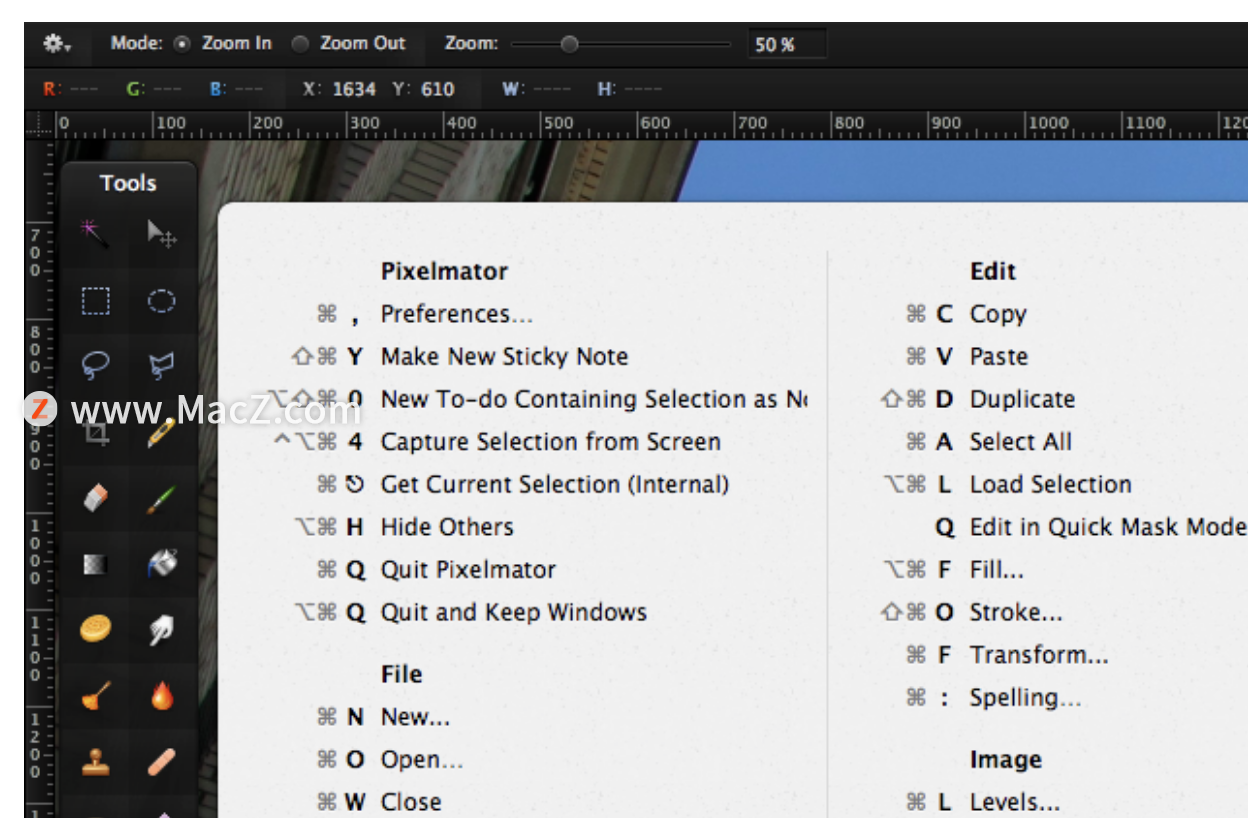
Task: Click Capture Selection from Screen entry
Action: (x=550, y=442)
